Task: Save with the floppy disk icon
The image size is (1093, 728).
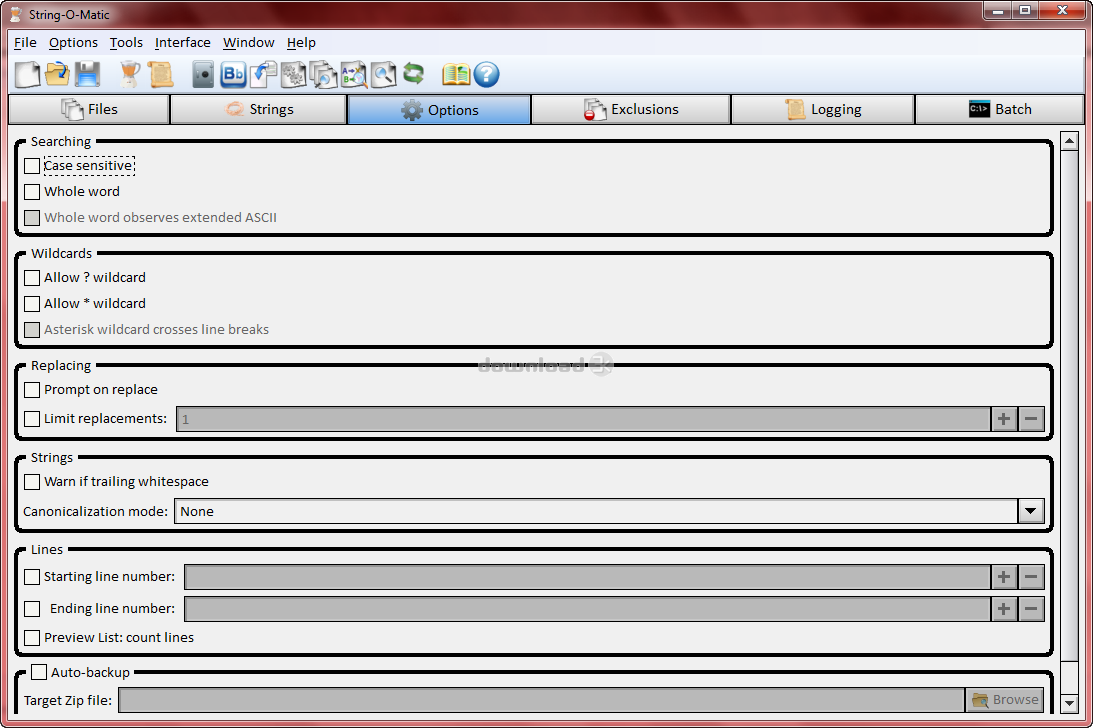Action: click(x=88, y=74)
